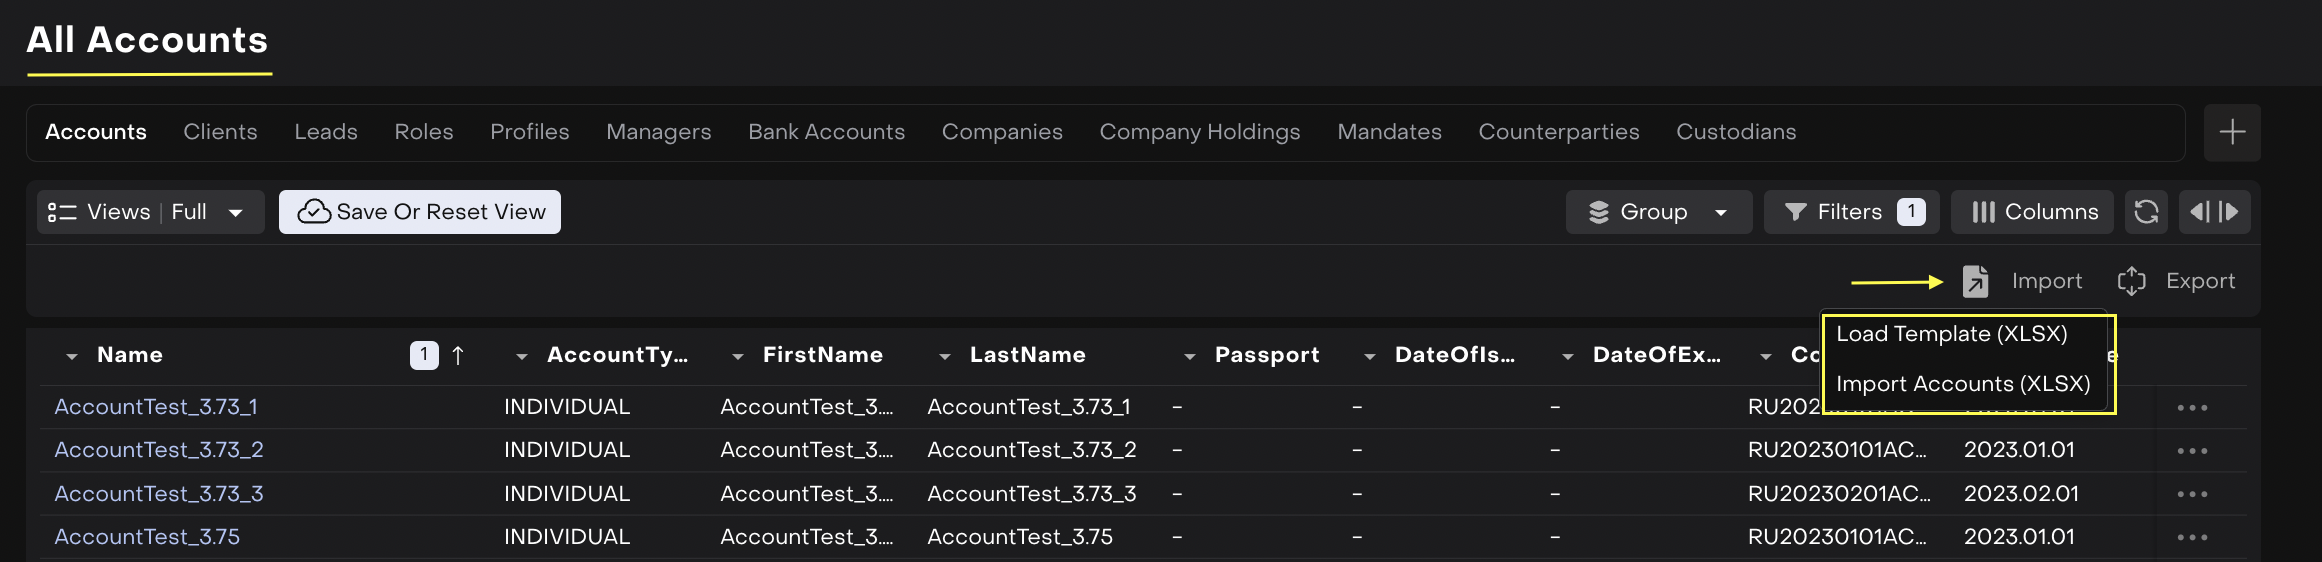The width and height of the screenshot is (2322, 562).
Task: Toggle ascending sort arrow on Name column
Action: coord(458,356)
